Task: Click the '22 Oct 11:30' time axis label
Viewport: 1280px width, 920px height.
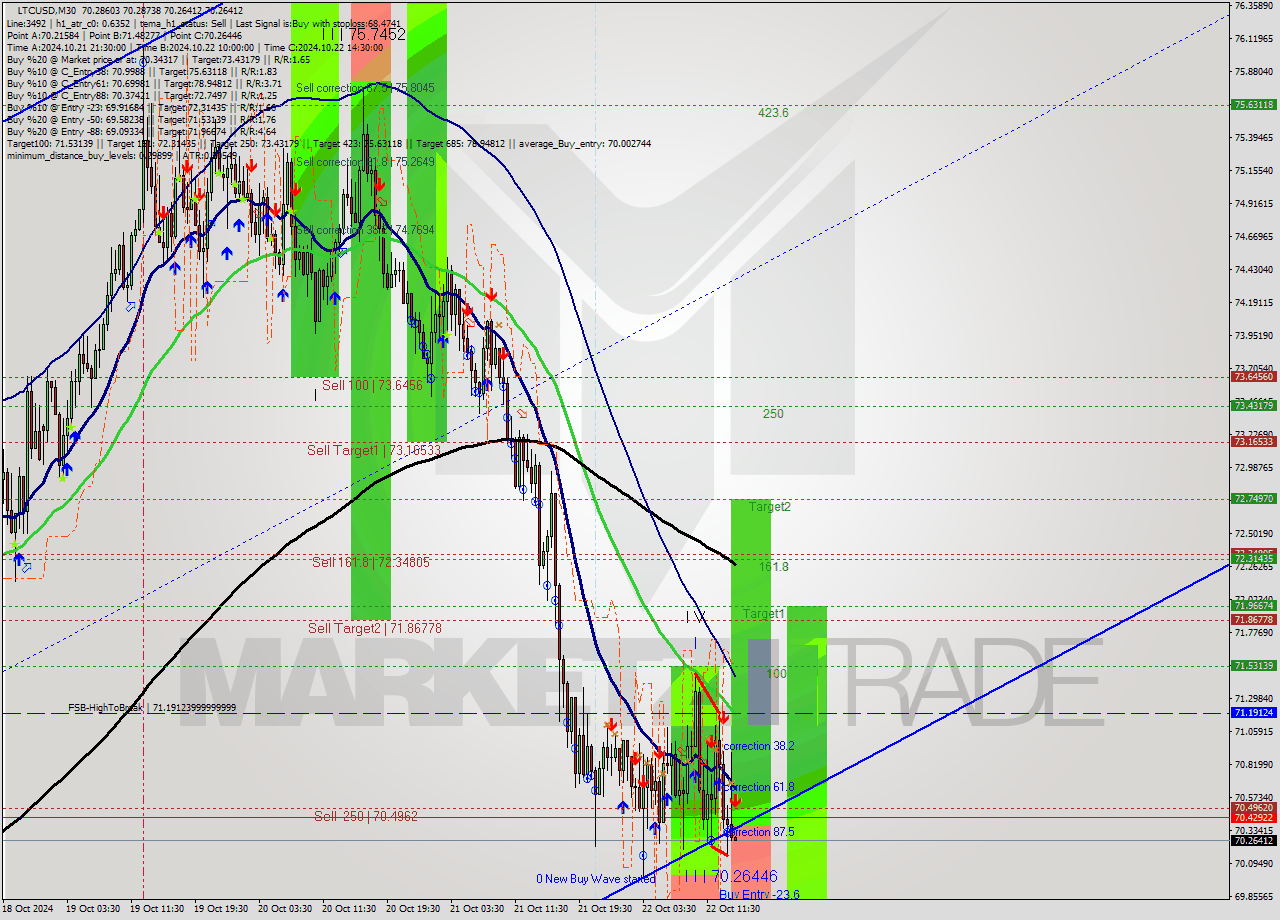Action: [733, 909]
